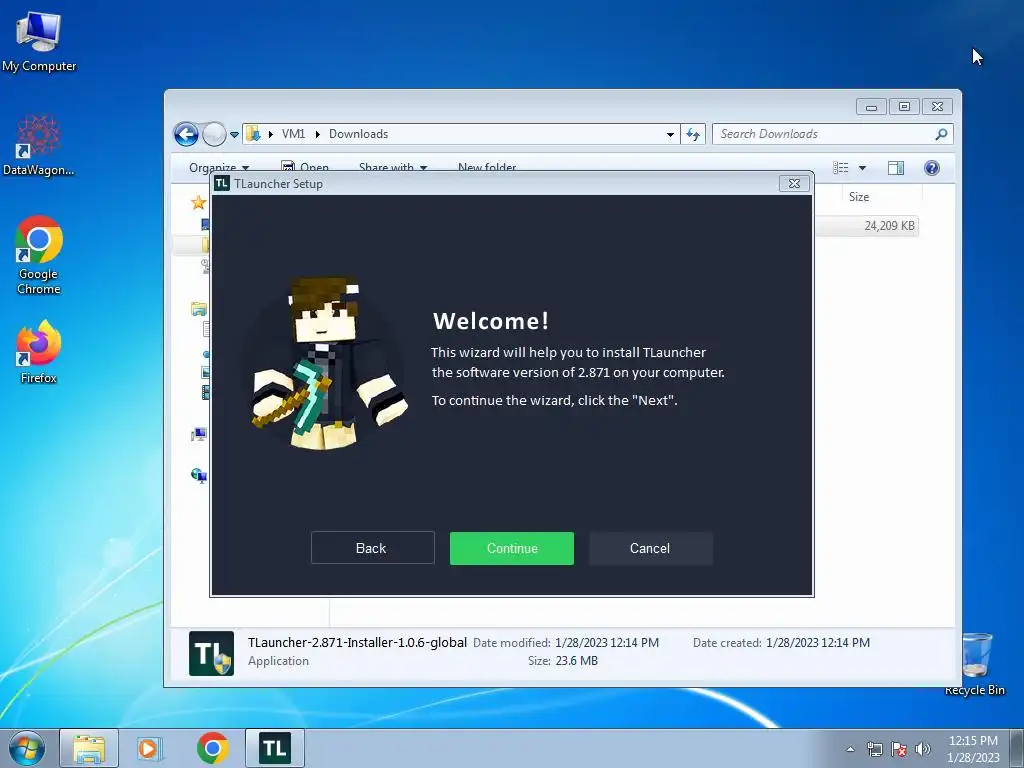Open the Windows Start menu

pyautogui.click(x=26, y=748)
